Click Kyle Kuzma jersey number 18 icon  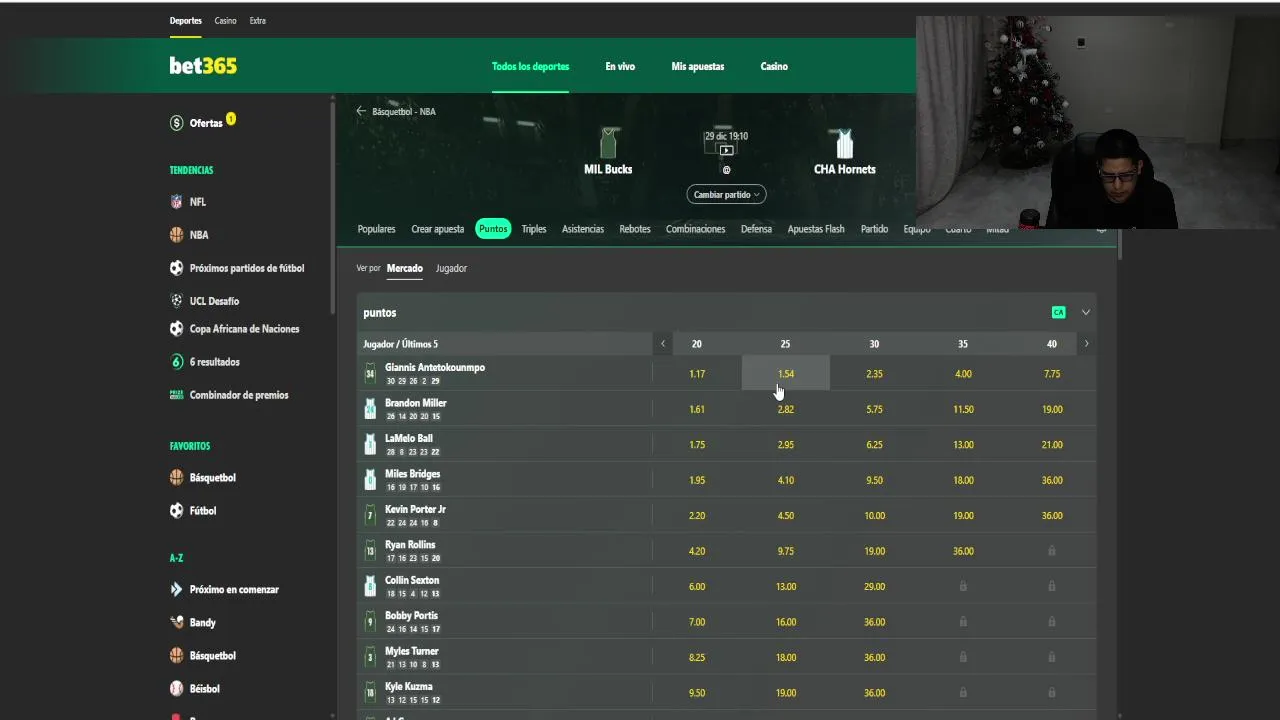tap(370, 693)
